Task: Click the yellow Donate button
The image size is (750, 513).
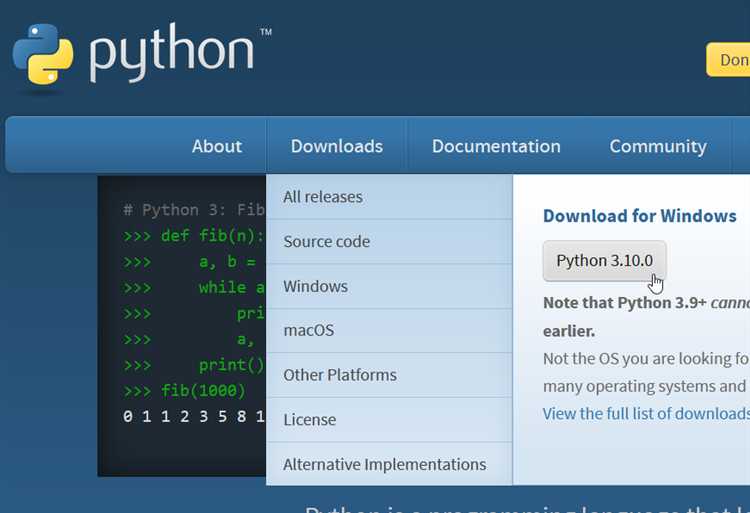Action: (728, 60)
